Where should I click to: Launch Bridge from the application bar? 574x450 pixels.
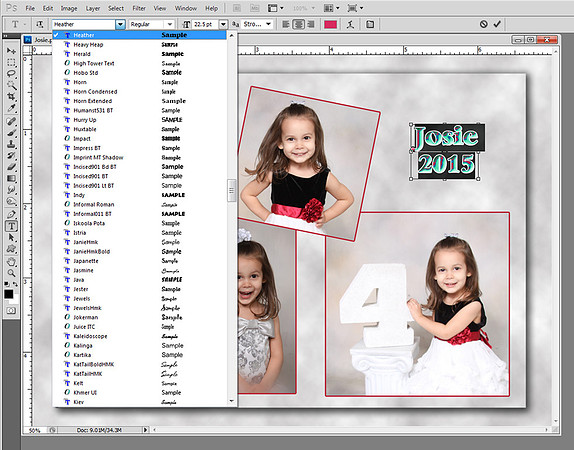237,8
